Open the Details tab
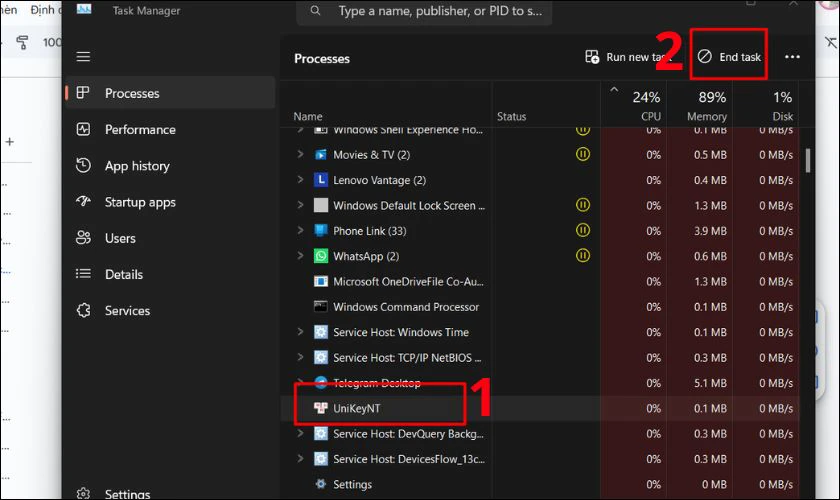The height and width of the screenshot is (500, 840). [170, 274]
